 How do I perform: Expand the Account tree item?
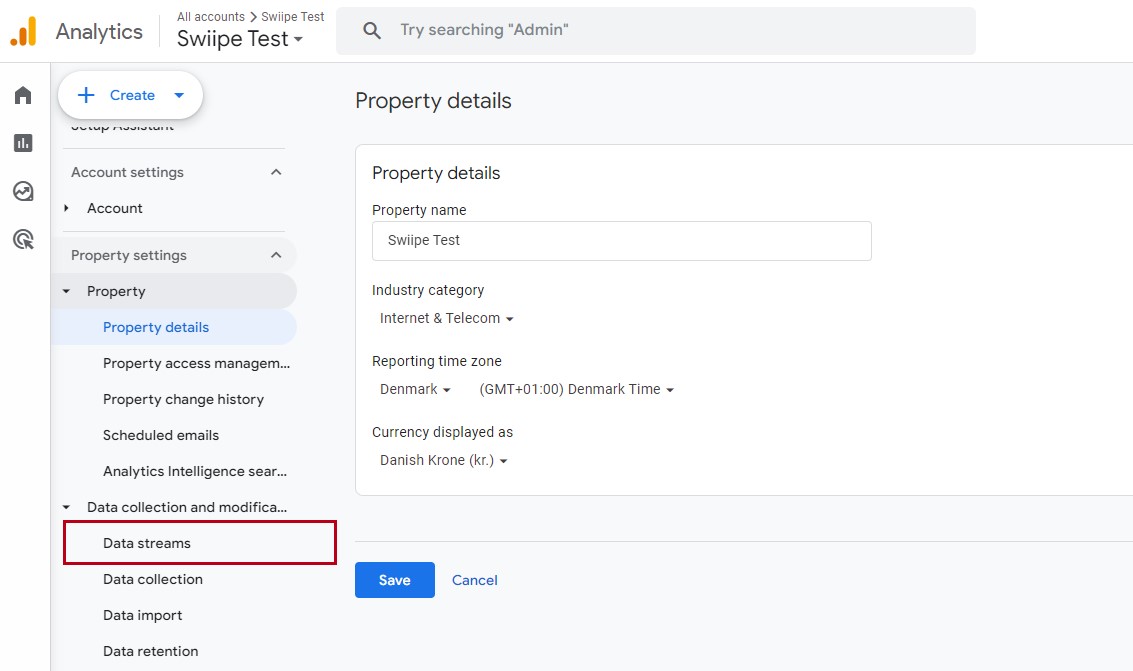tap(67, 208)
